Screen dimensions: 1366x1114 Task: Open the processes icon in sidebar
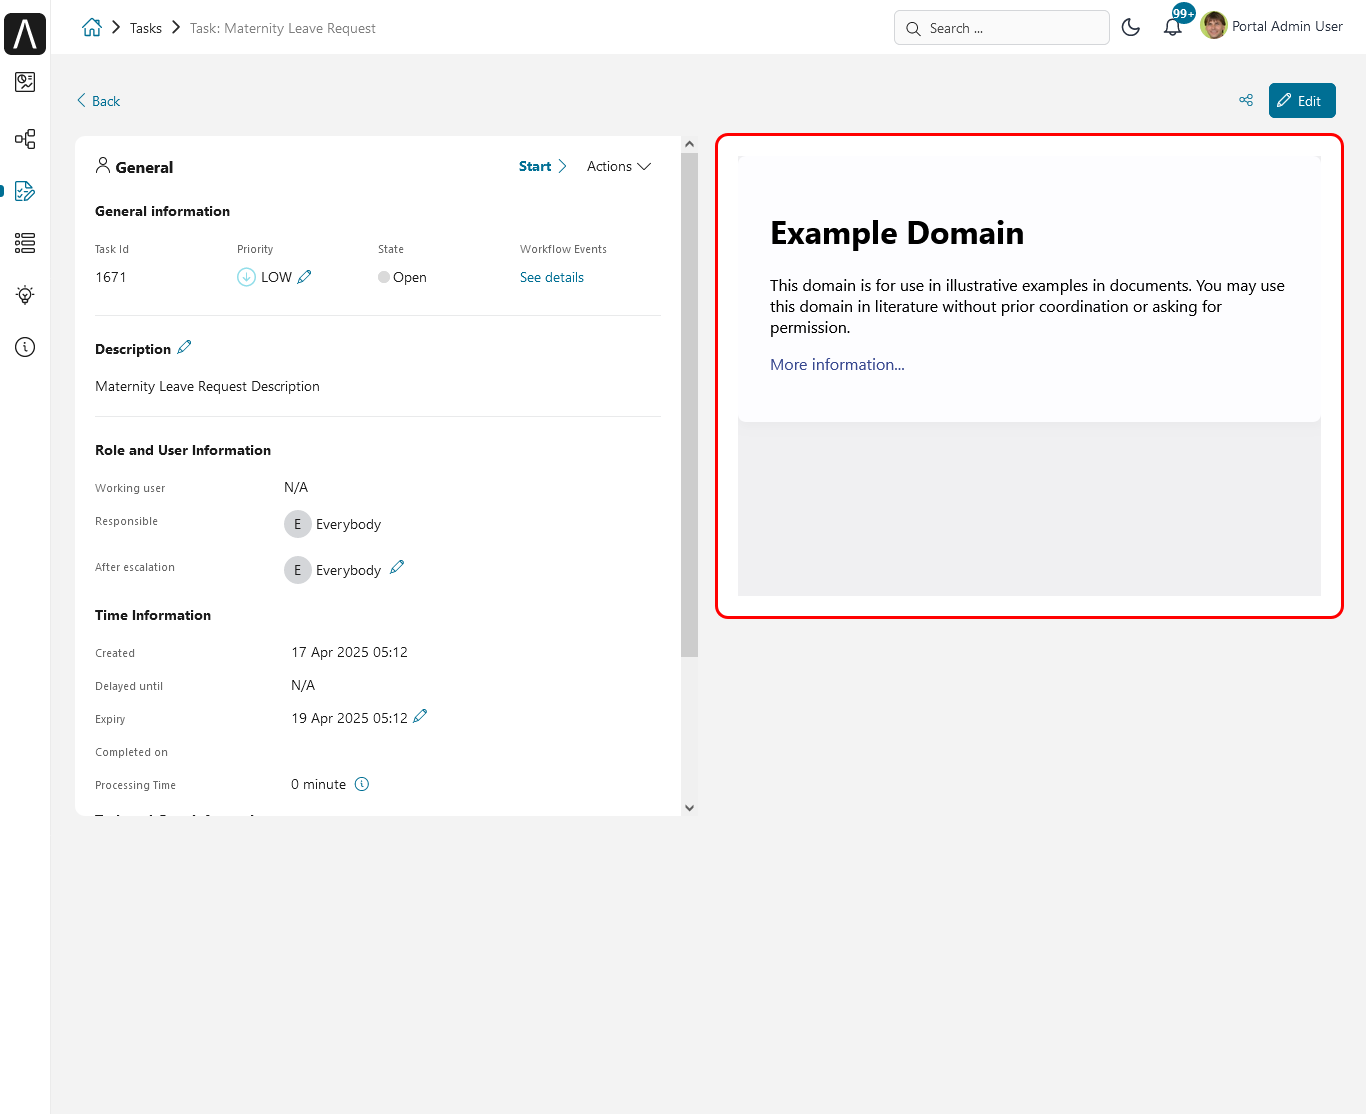coord(25,139)
